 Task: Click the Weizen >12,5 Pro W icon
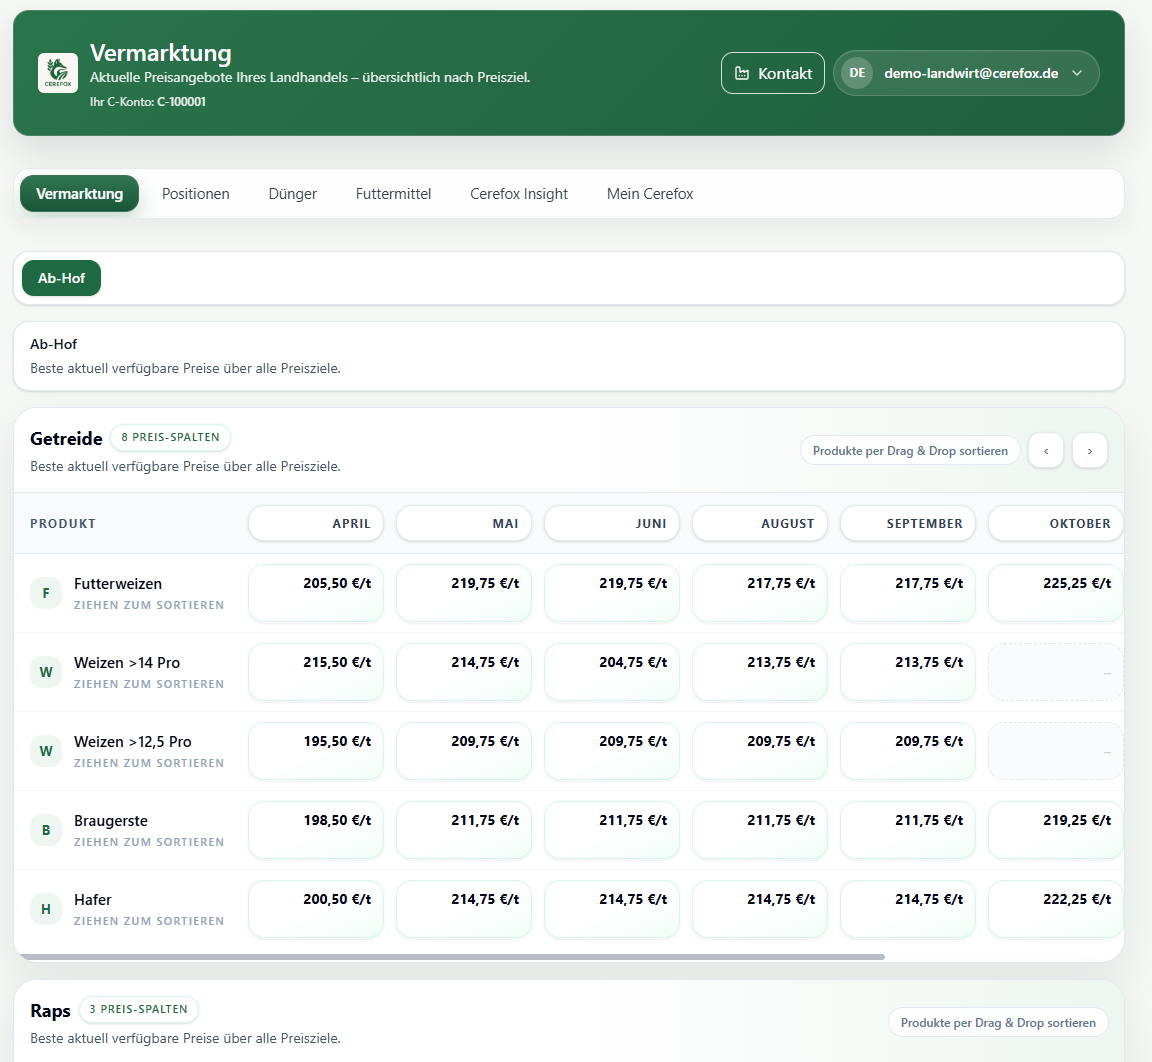(x=46, y=751)
